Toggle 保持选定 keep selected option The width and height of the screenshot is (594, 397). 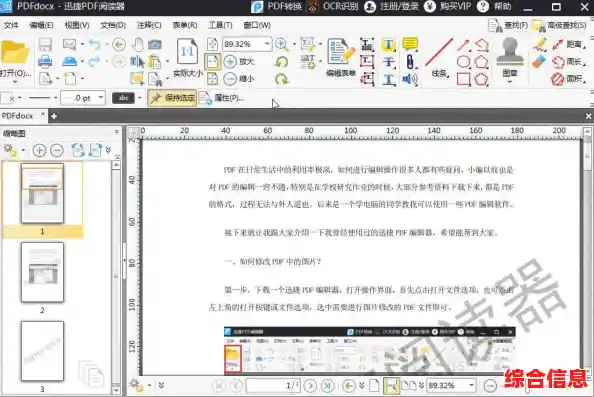[x=172, y=98]
